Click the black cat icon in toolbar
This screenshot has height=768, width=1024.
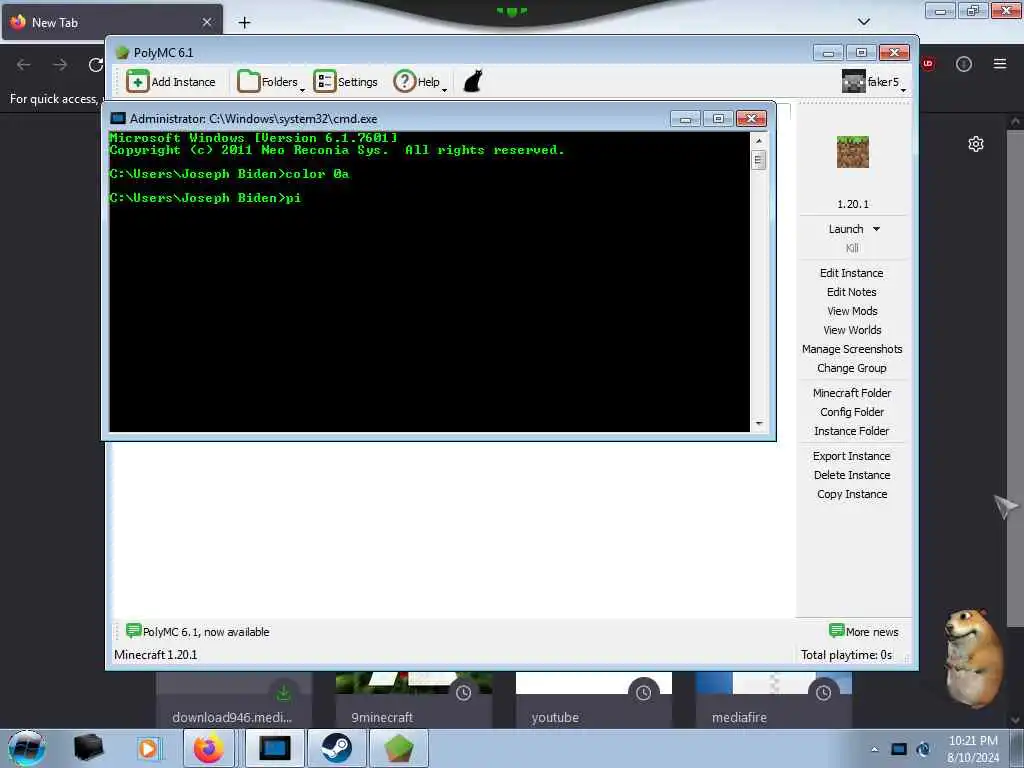point(473,82)
